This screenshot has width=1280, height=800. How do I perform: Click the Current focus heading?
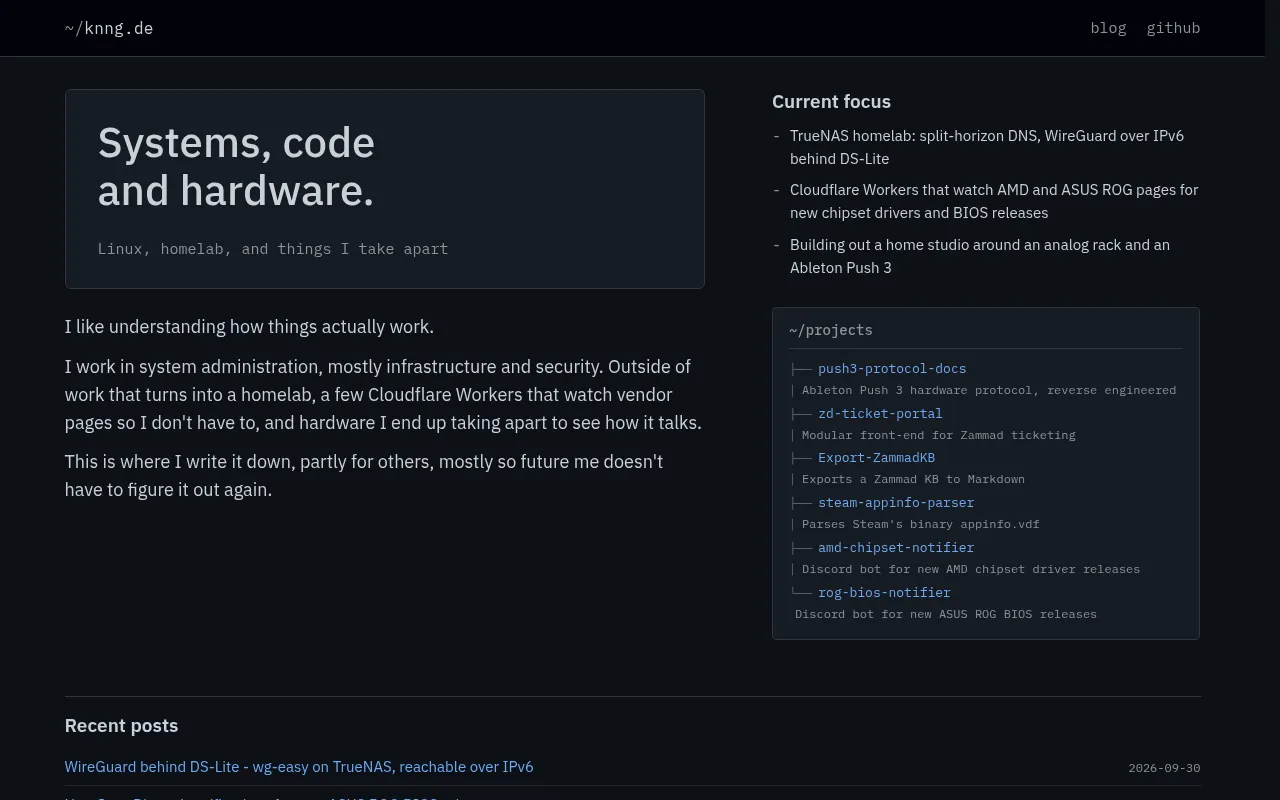click(831, 102)
